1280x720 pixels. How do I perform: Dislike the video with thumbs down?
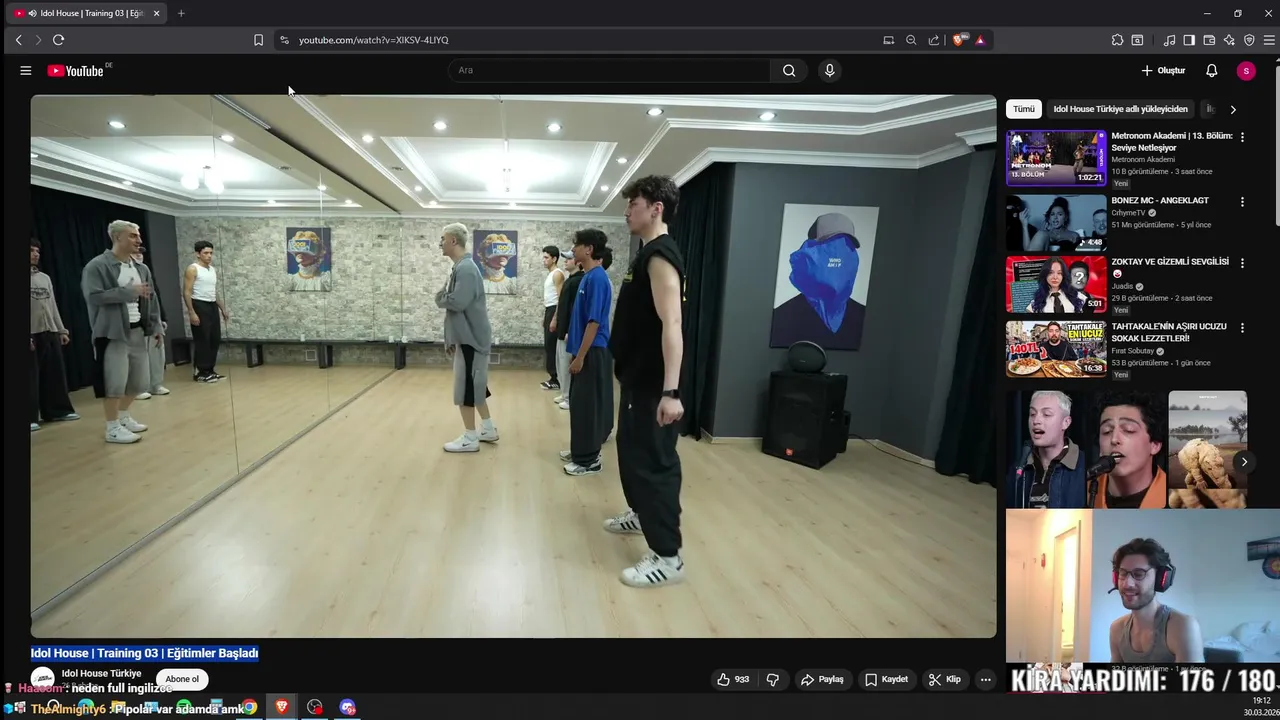click(x=773, y=679)
